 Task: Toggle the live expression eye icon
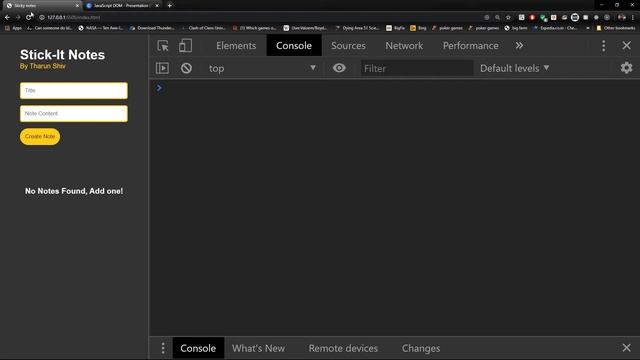coord(339,68)
